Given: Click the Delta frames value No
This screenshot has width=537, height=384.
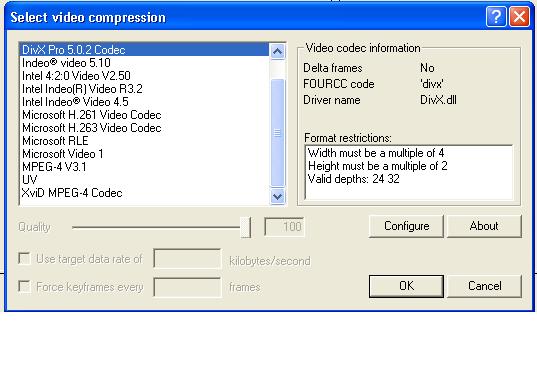Looking at the screenshot, I should tap(427, 68).
